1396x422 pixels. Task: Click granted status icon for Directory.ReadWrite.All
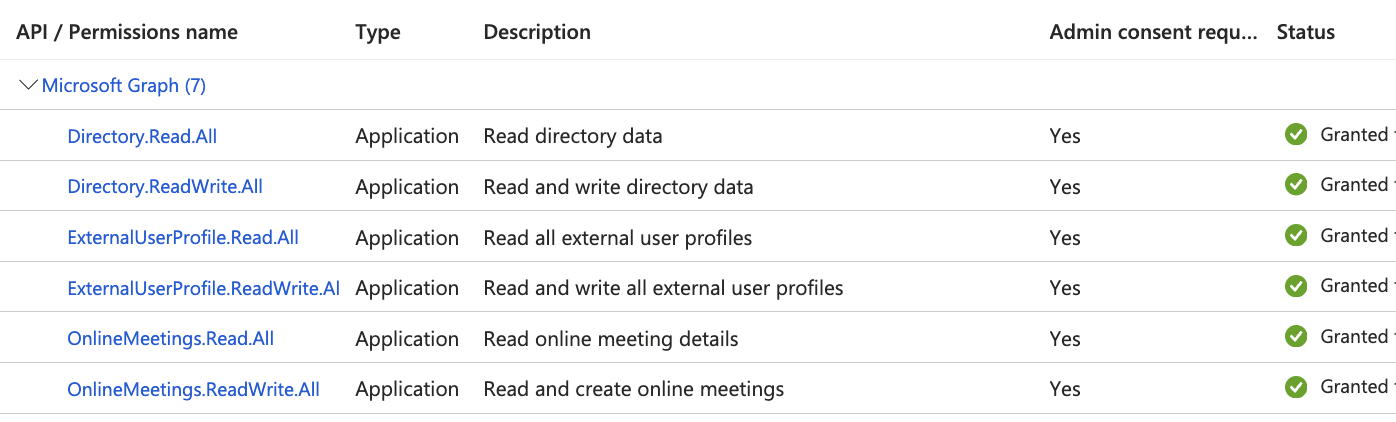(1296, 185)
